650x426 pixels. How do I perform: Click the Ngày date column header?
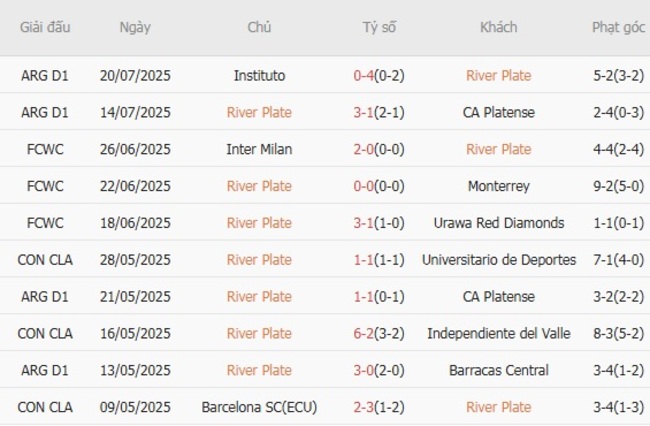[x=135, y=27]
